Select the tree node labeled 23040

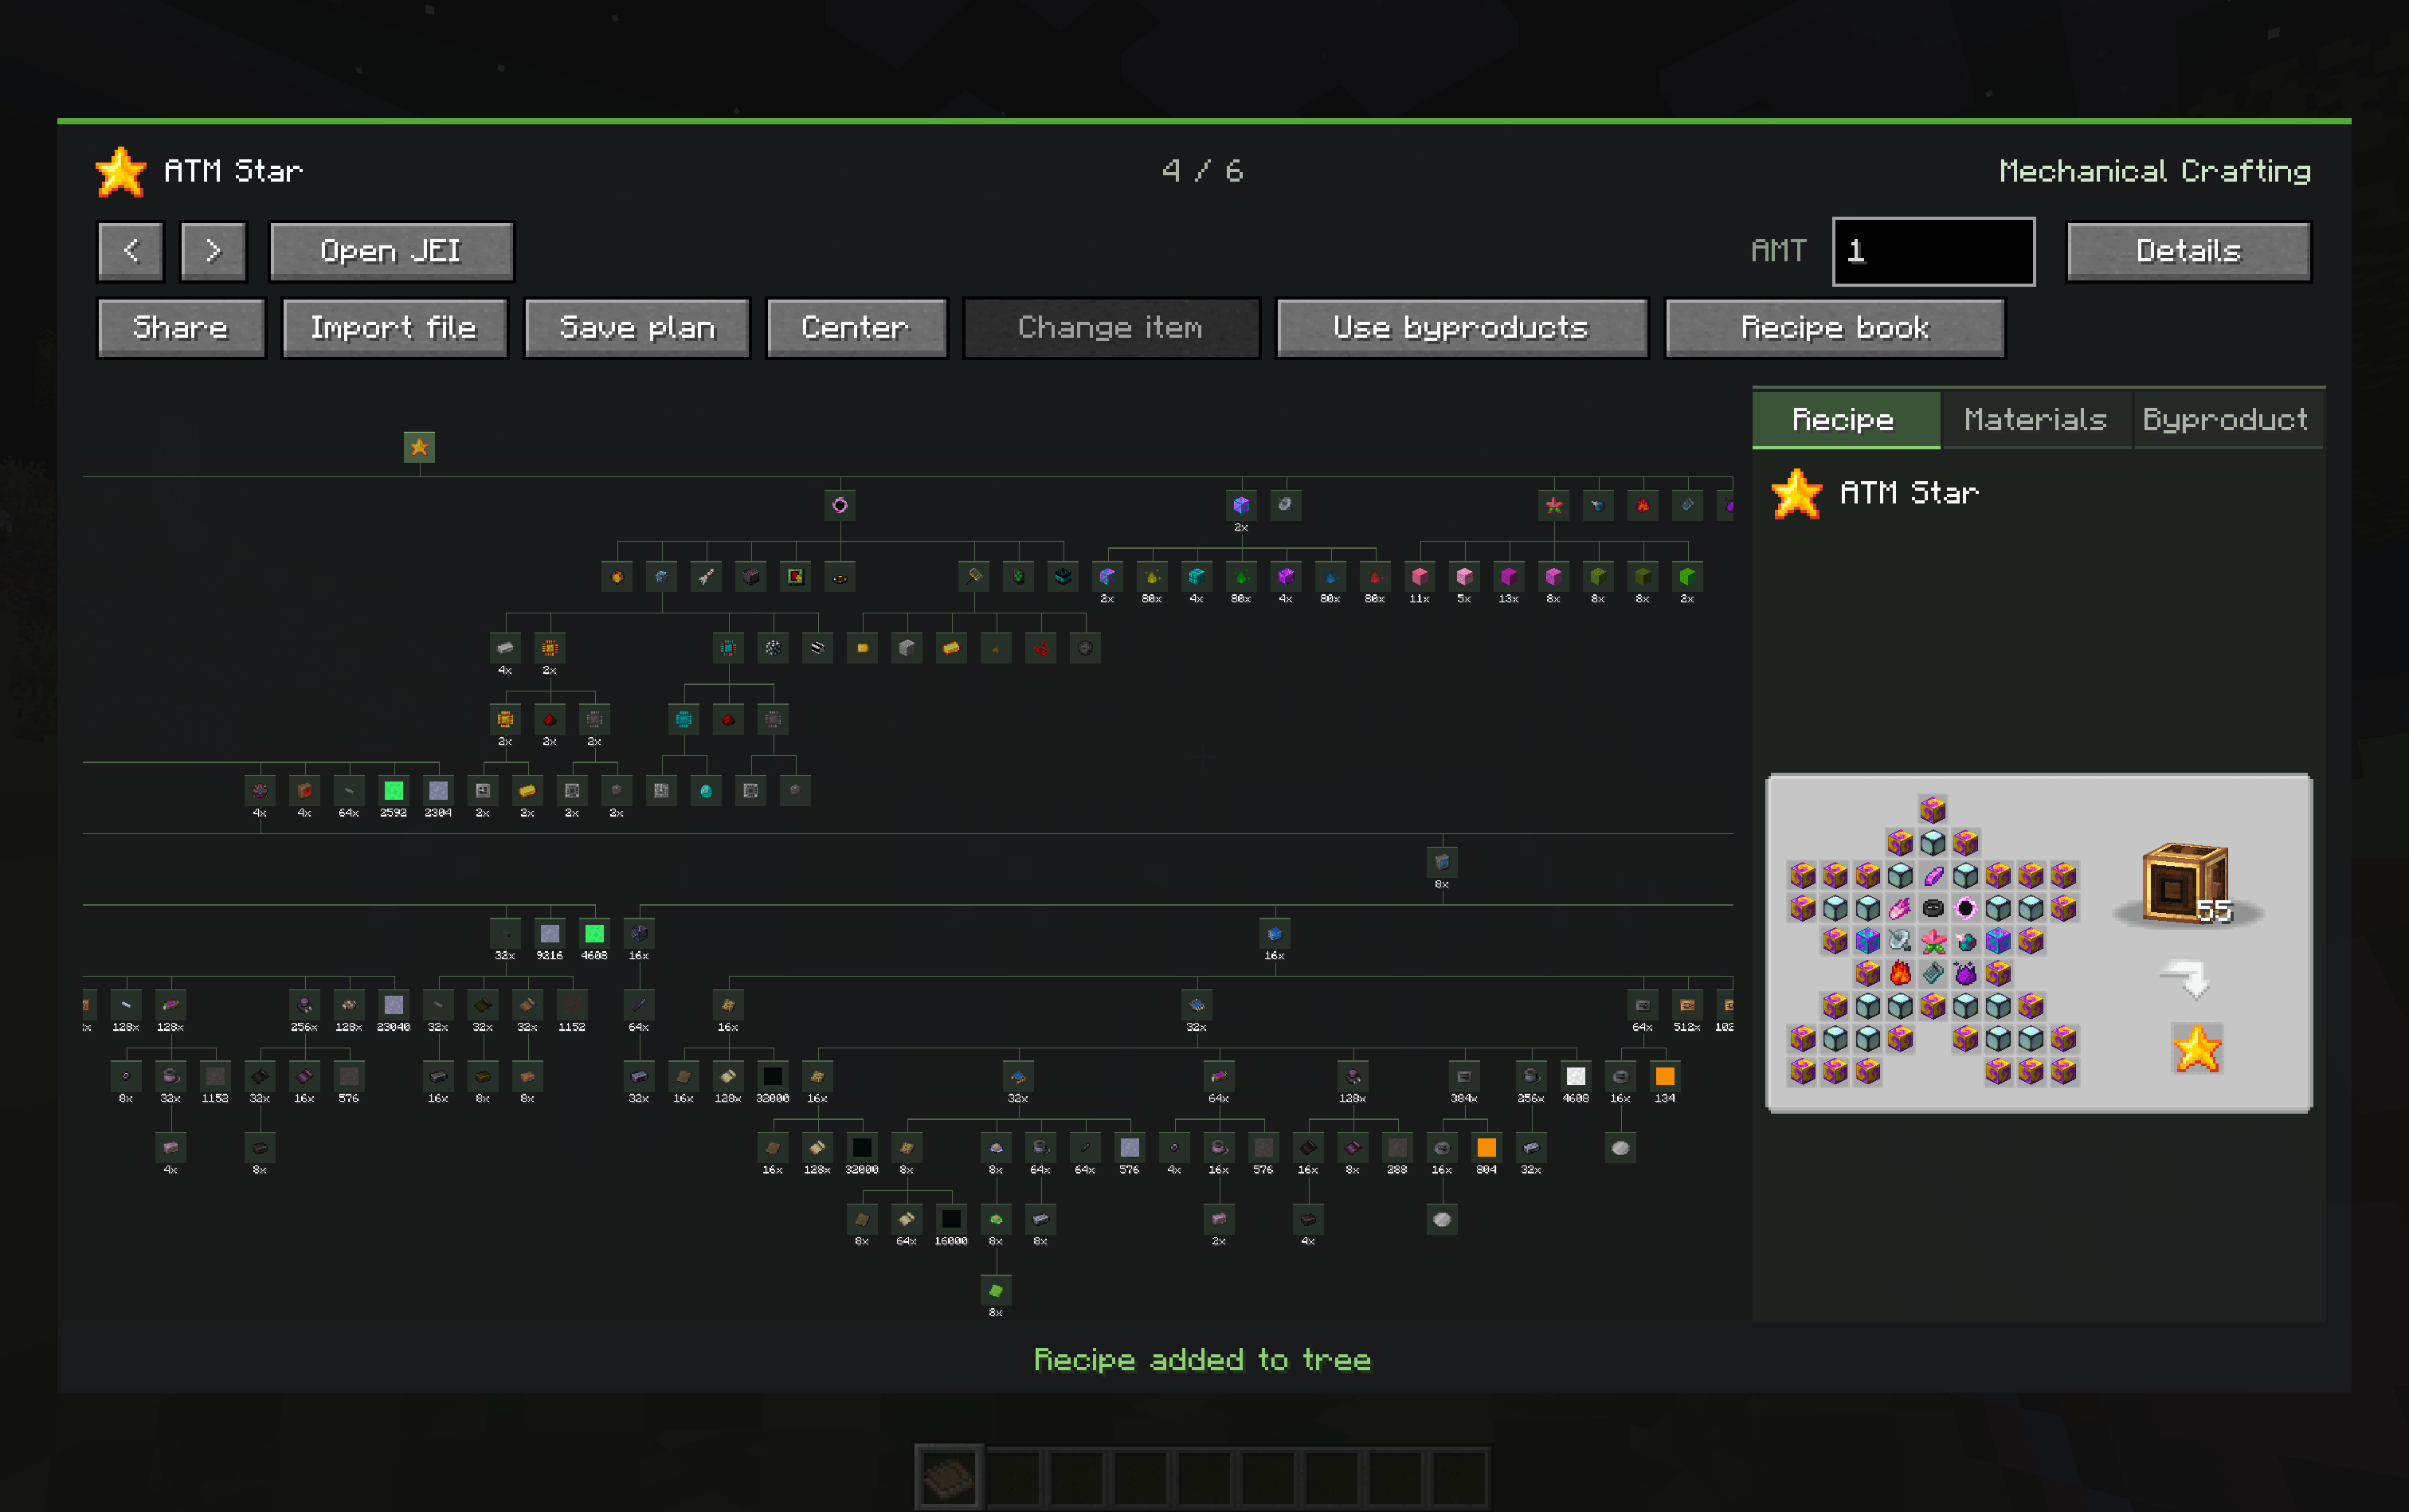394,1005
